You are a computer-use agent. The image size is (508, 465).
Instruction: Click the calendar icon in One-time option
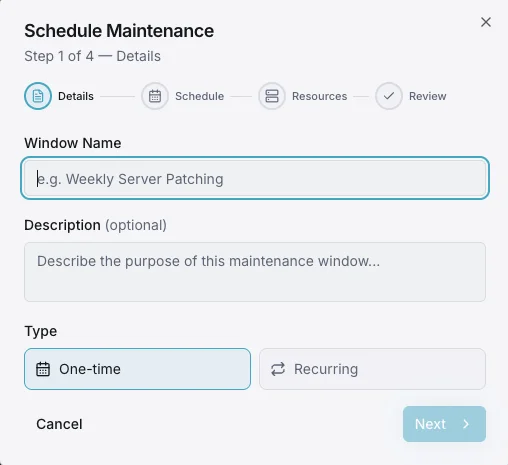coord(43,369)
